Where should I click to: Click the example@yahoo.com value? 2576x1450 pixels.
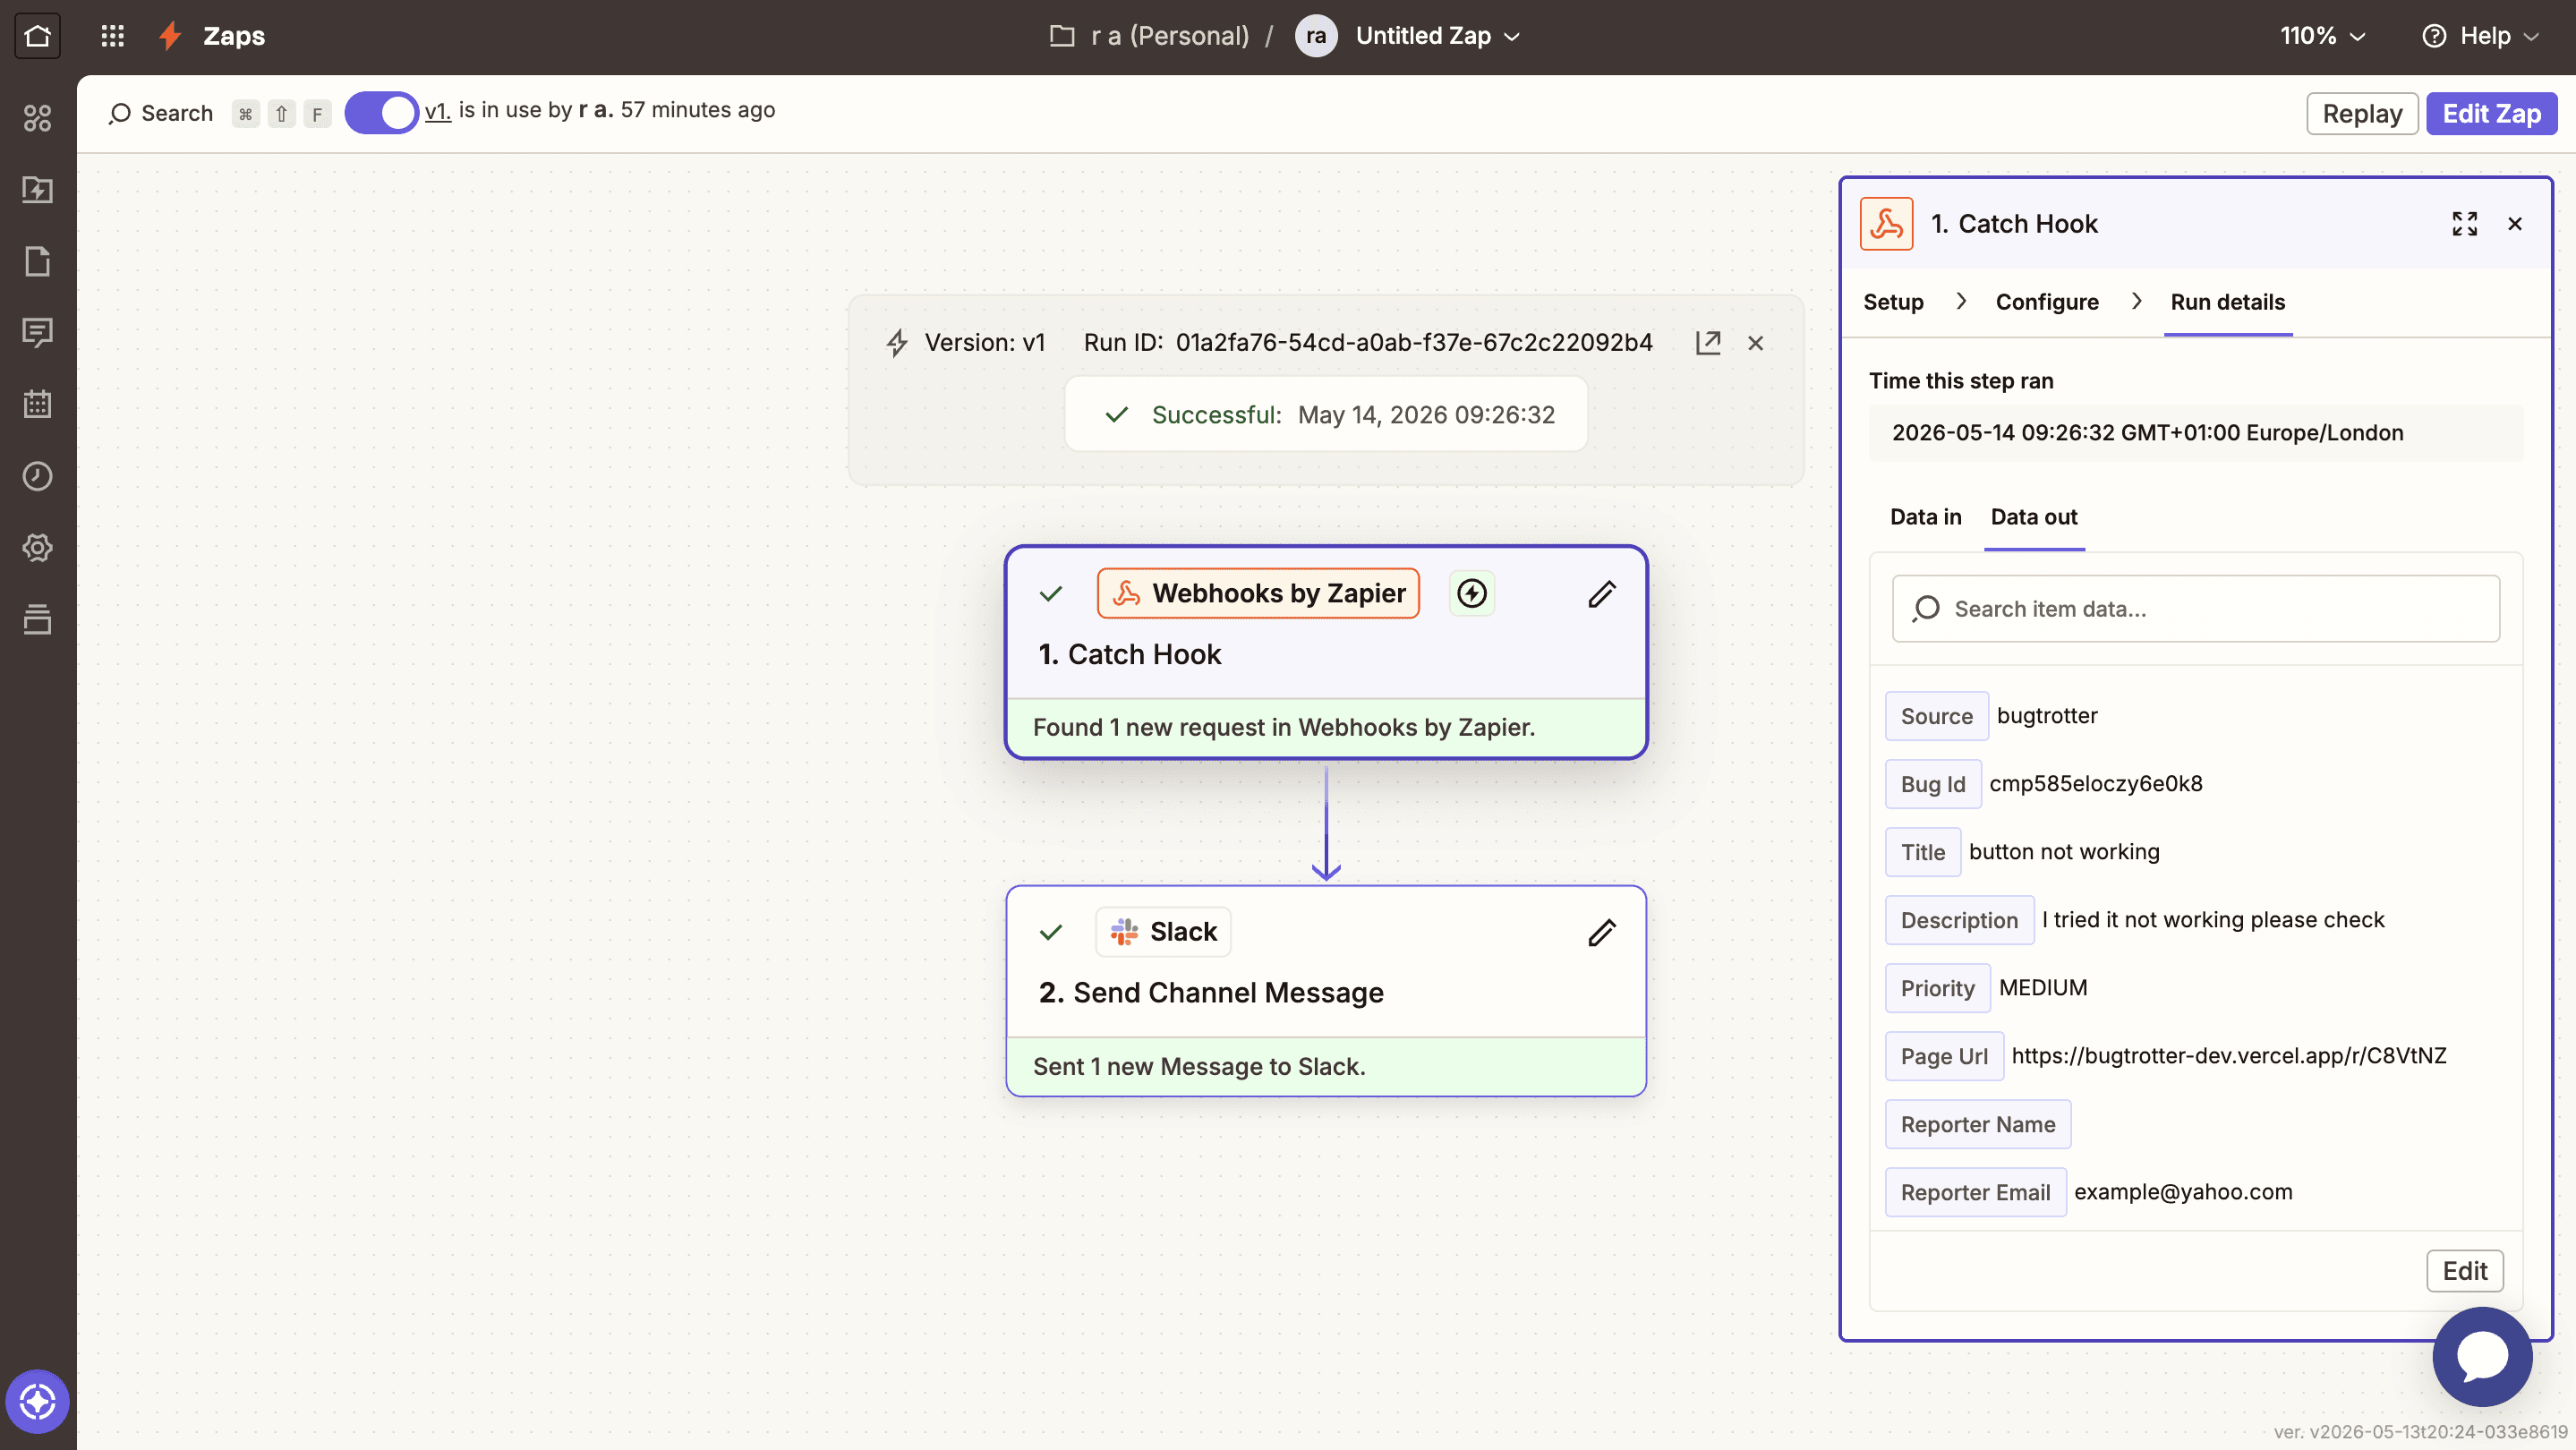2183,1191
